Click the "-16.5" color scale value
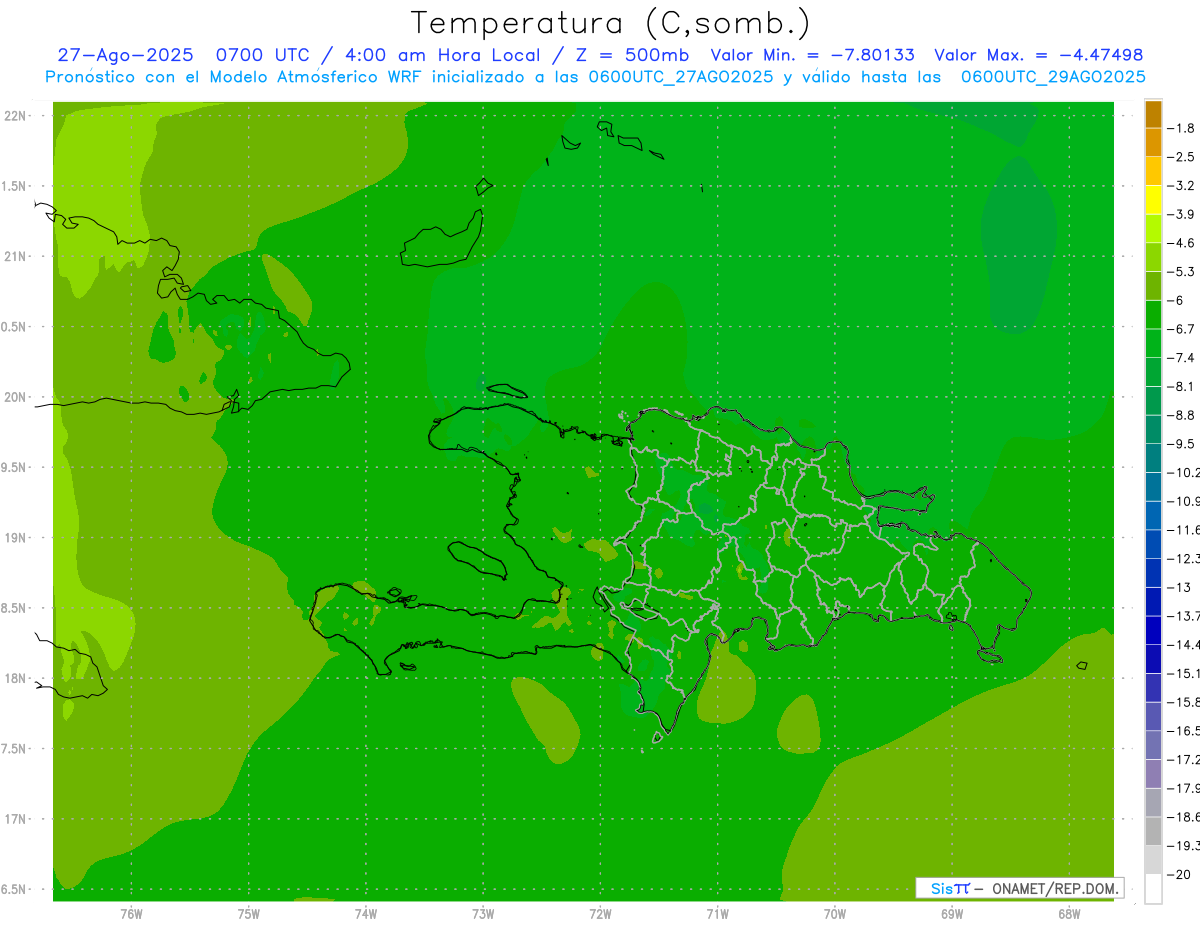 [x=1183, y=731]
